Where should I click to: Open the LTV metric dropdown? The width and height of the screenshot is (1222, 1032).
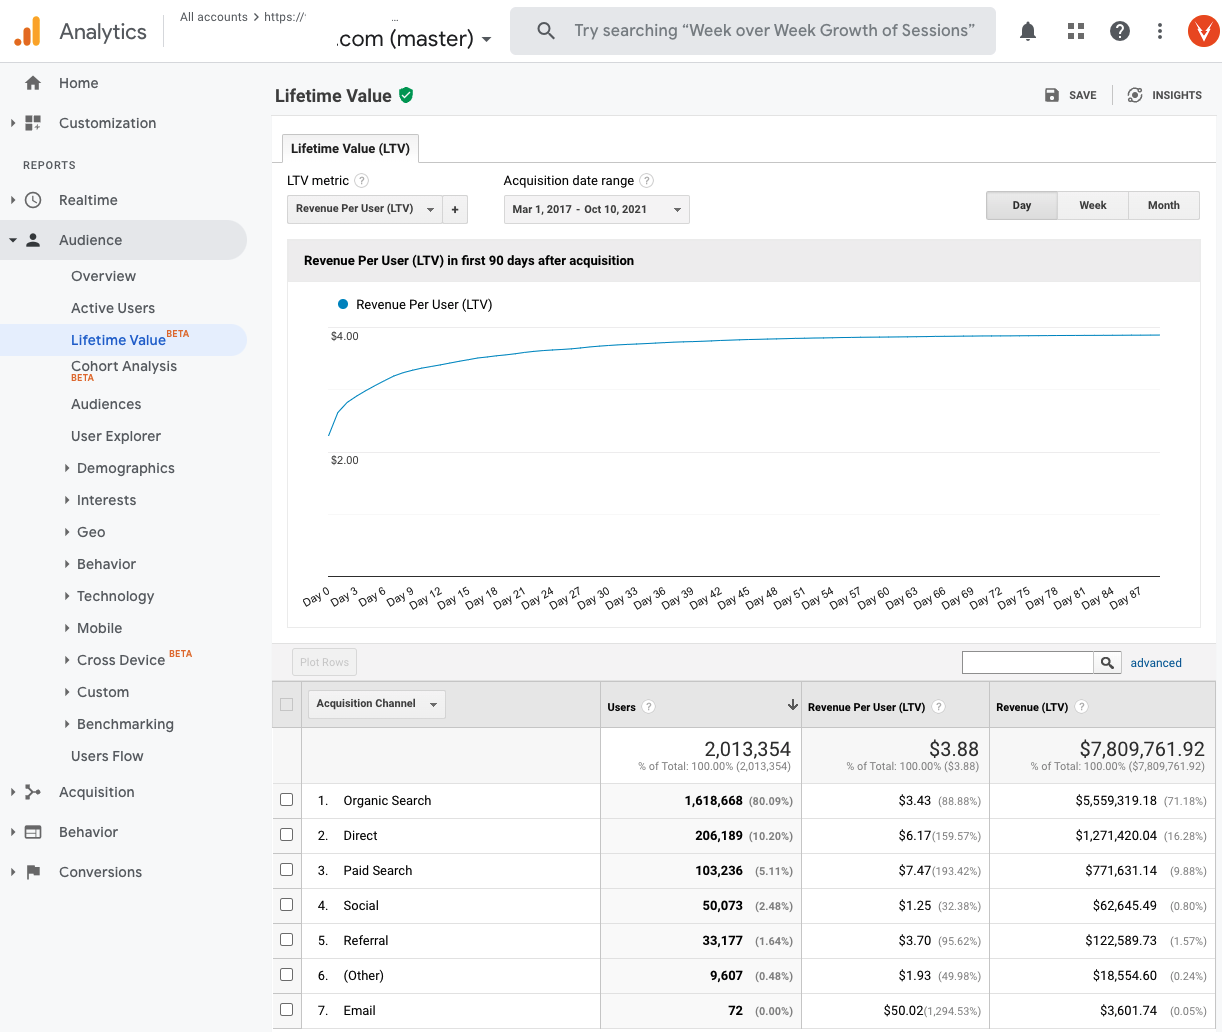pyautogui.click(x=364, y=209)
